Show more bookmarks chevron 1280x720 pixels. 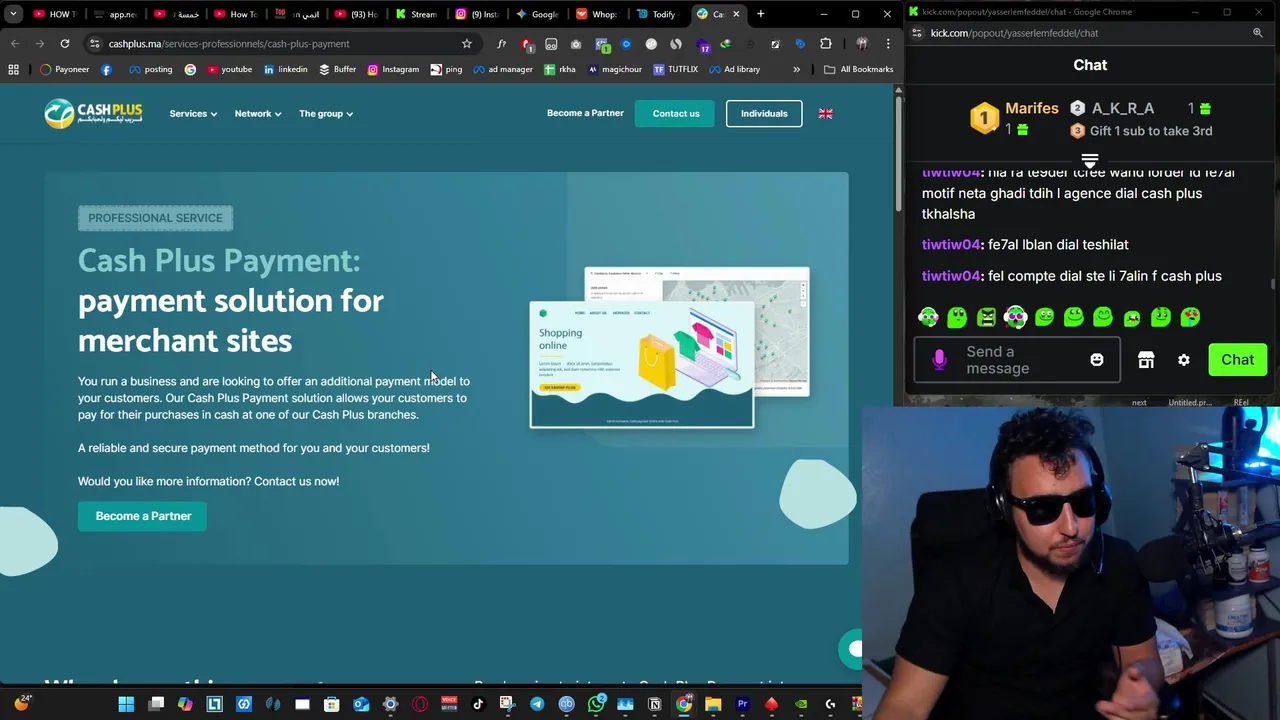coord(796,70)
